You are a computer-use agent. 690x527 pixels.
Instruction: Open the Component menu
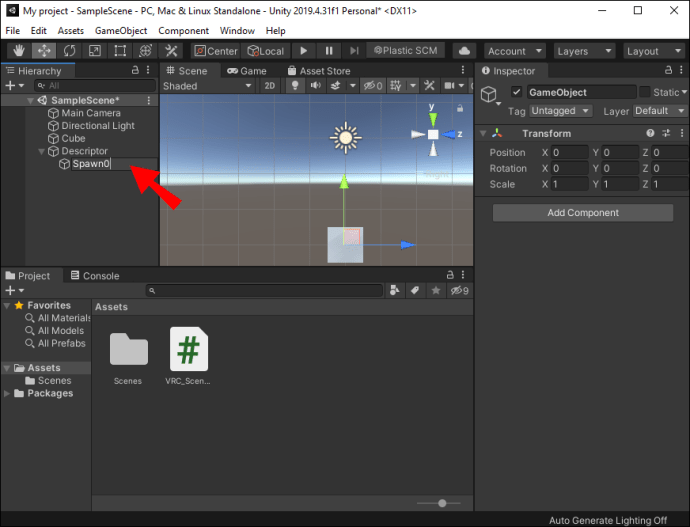184,31
